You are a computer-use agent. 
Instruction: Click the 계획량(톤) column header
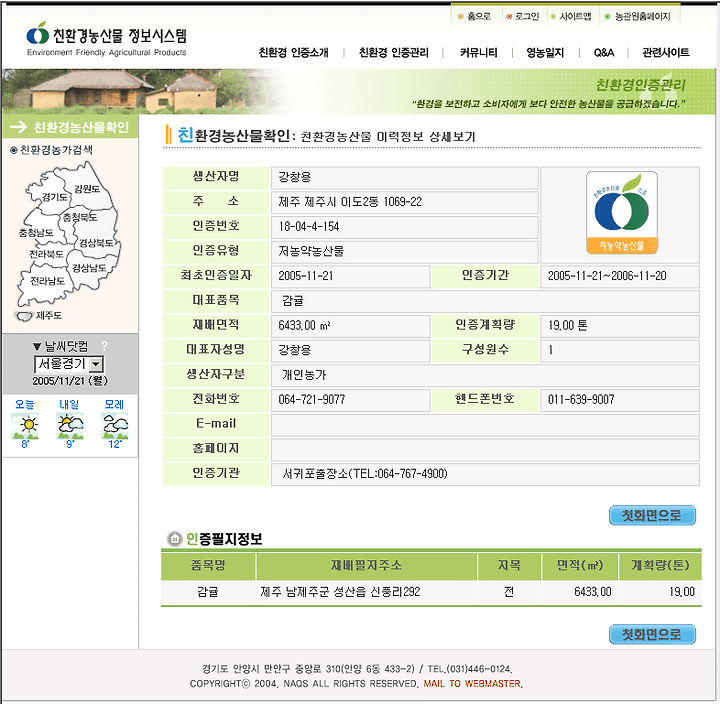(x=660, y=565)
